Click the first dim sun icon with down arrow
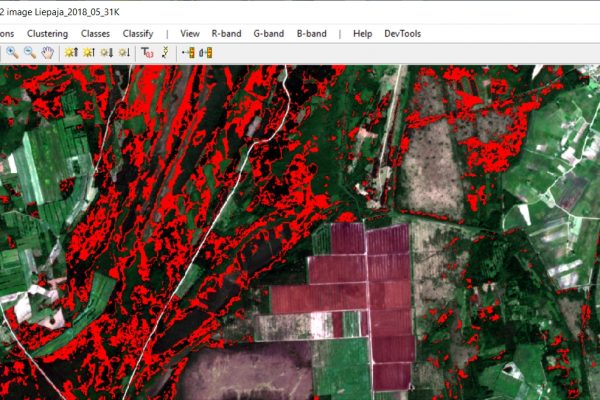The image size is (600, 400). [x=106, y=53]
